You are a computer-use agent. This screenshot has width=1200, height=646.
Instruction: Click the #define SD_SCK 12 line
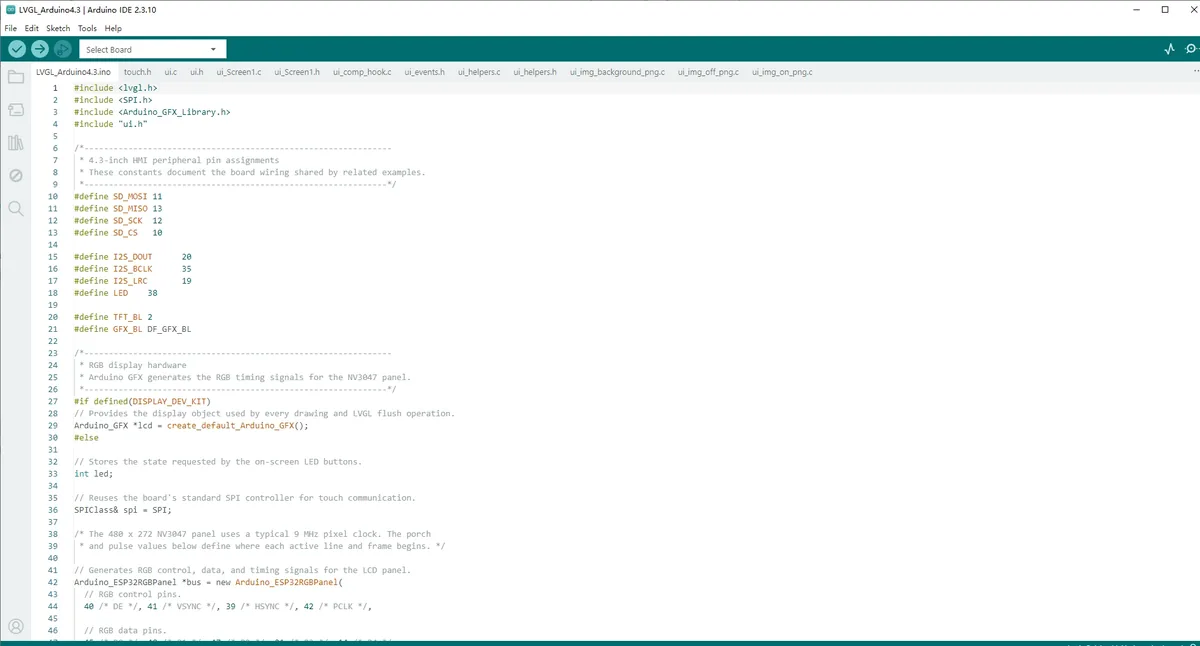coord(118,221)
